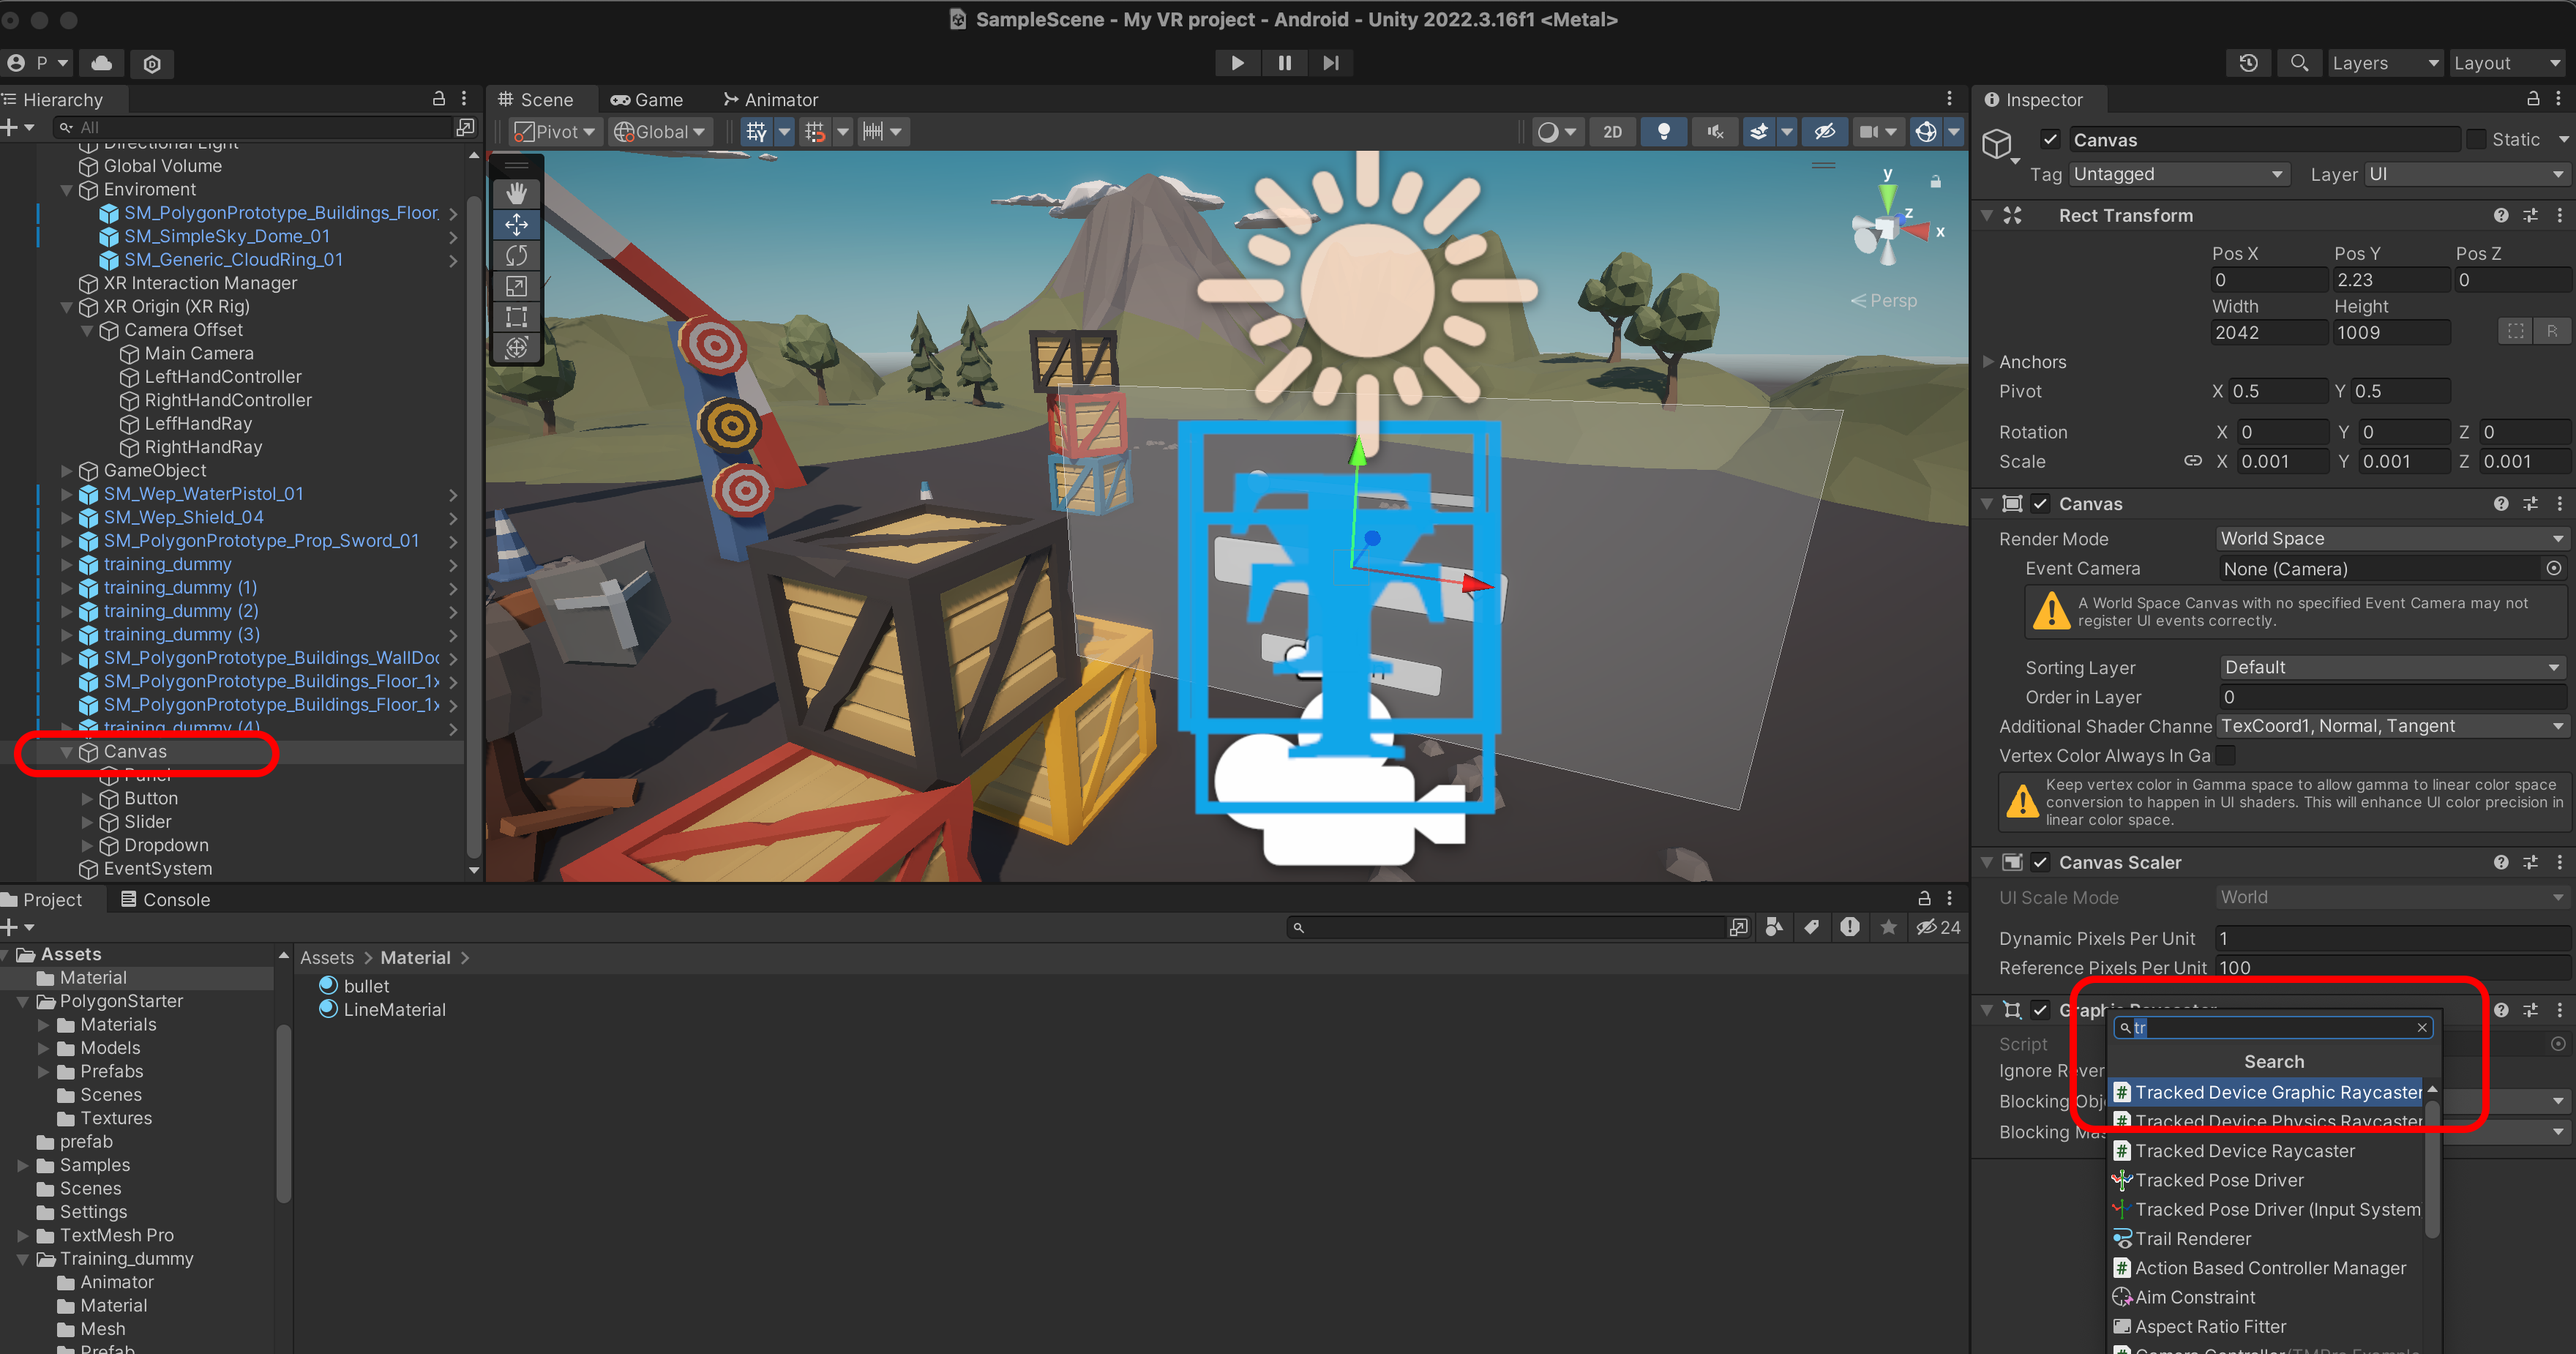Enable the Static checkbox
The height and width of the screenshot is (1354, 2576).
[2476, 140]
